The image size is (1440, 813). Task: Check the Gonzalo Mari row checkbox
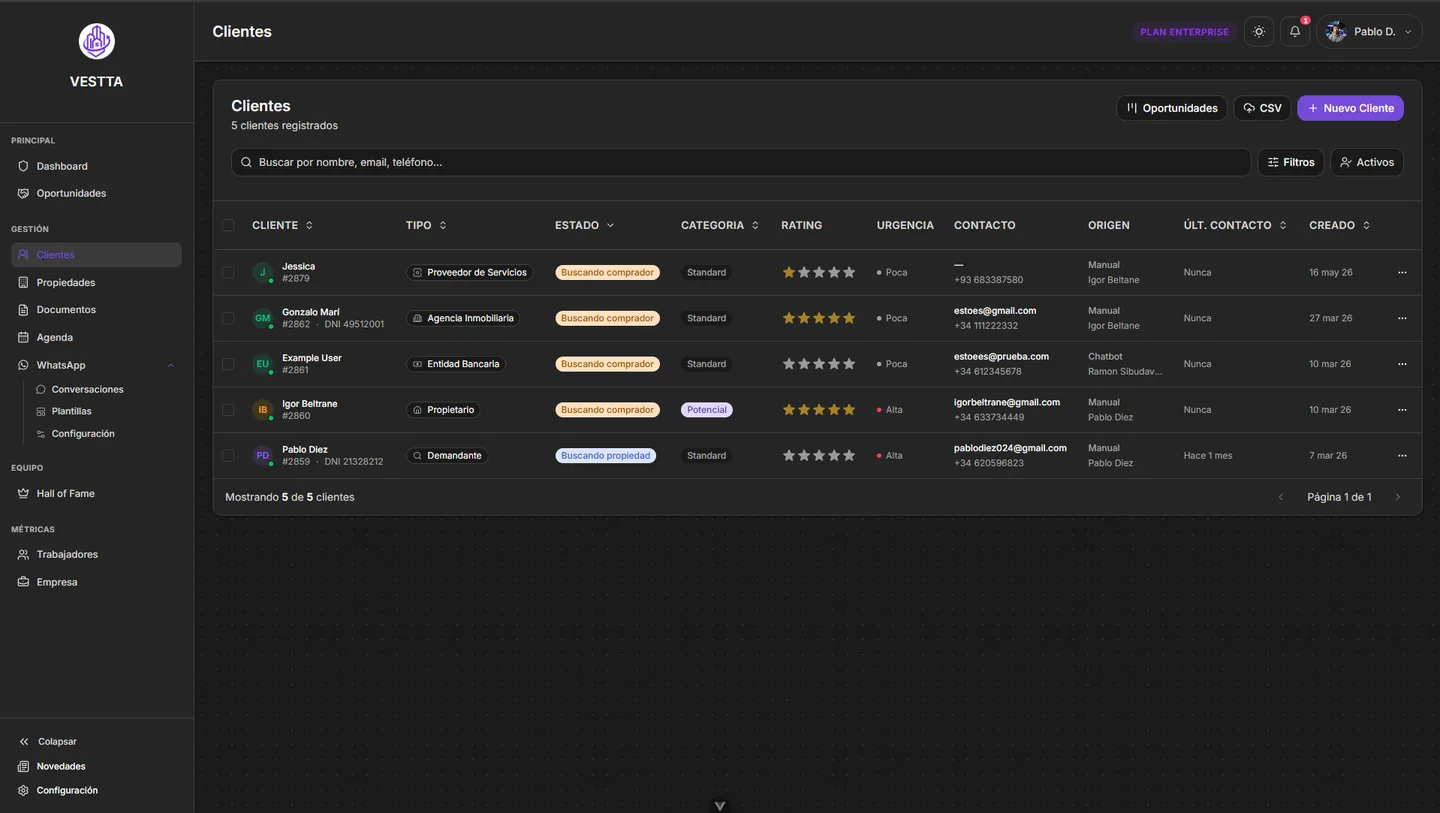(228, 318)
